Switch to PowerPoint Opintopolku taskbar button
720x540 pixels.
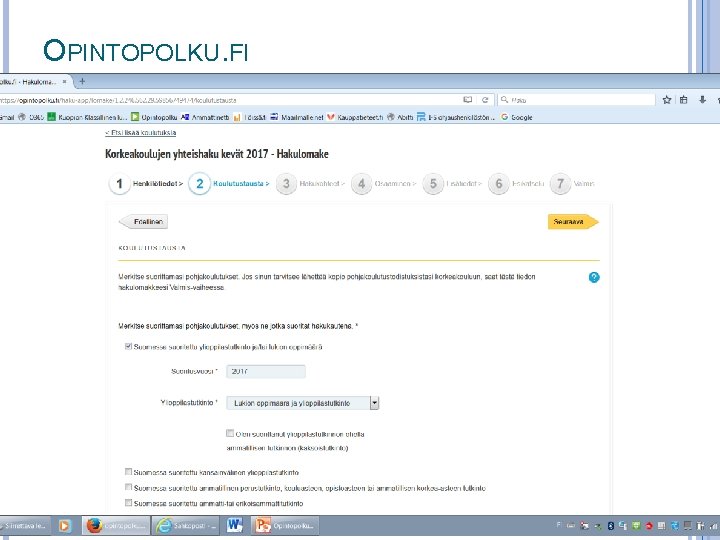click(285, 526)
